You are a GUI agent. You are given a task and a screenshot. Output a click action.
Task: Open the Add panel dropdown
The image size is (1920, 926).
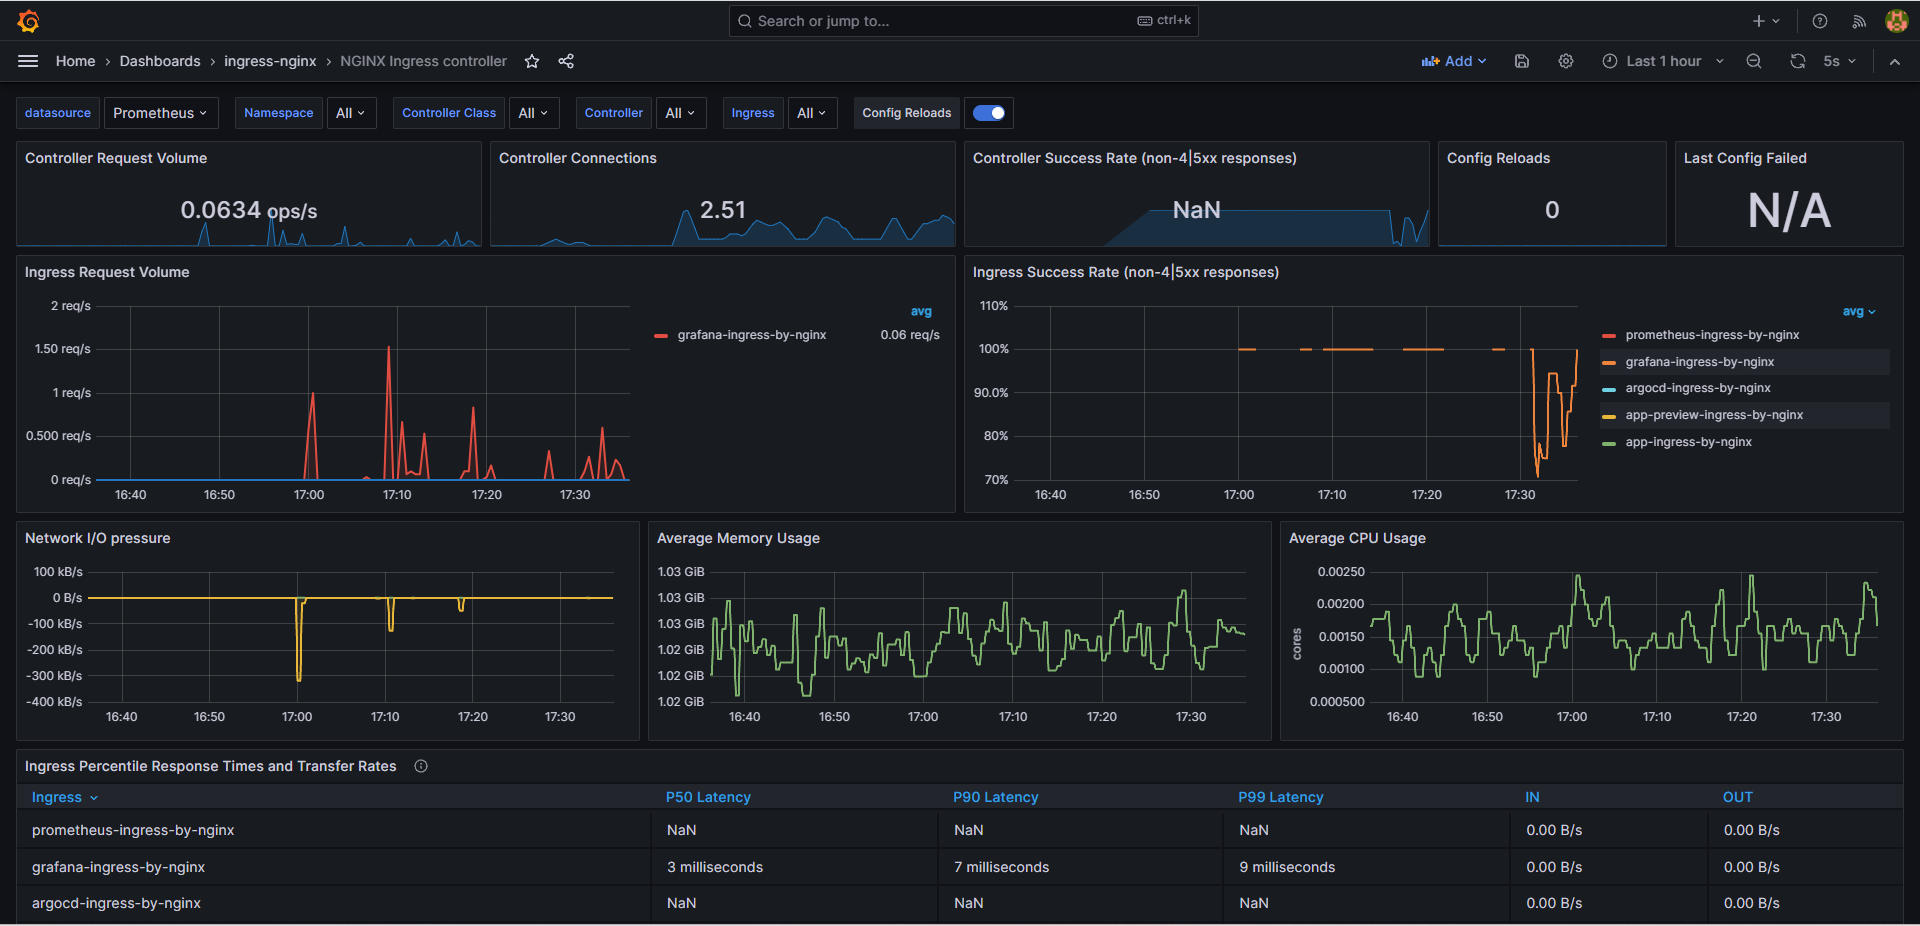1454,61
